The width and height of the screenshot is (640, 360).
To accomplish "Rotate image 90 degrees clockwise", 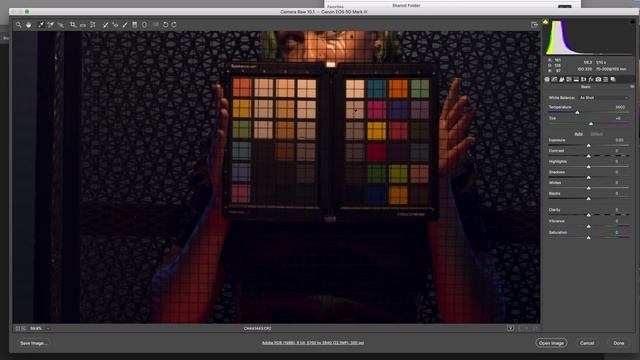I will tap(174, 25).
